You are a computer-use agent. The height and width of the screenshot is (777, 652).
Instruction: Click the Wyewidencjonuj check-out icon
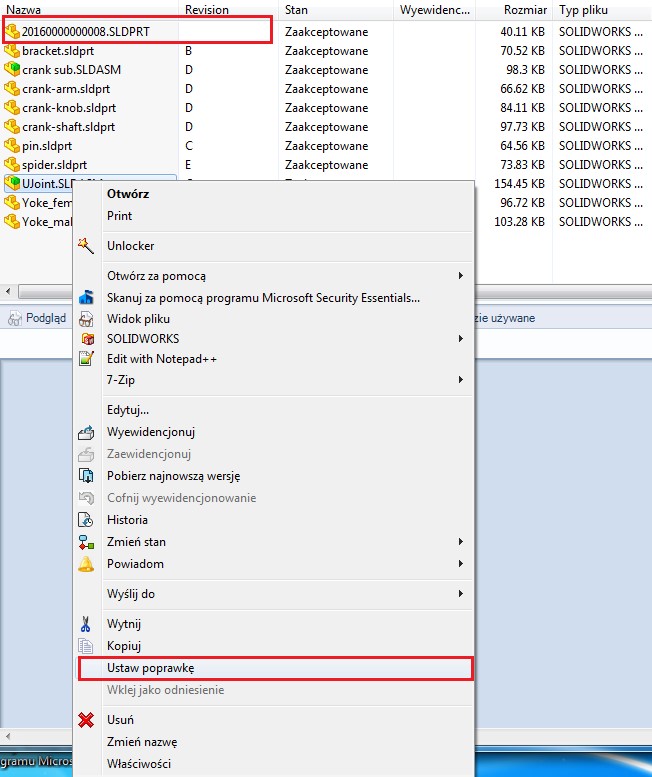pos(86,432)
